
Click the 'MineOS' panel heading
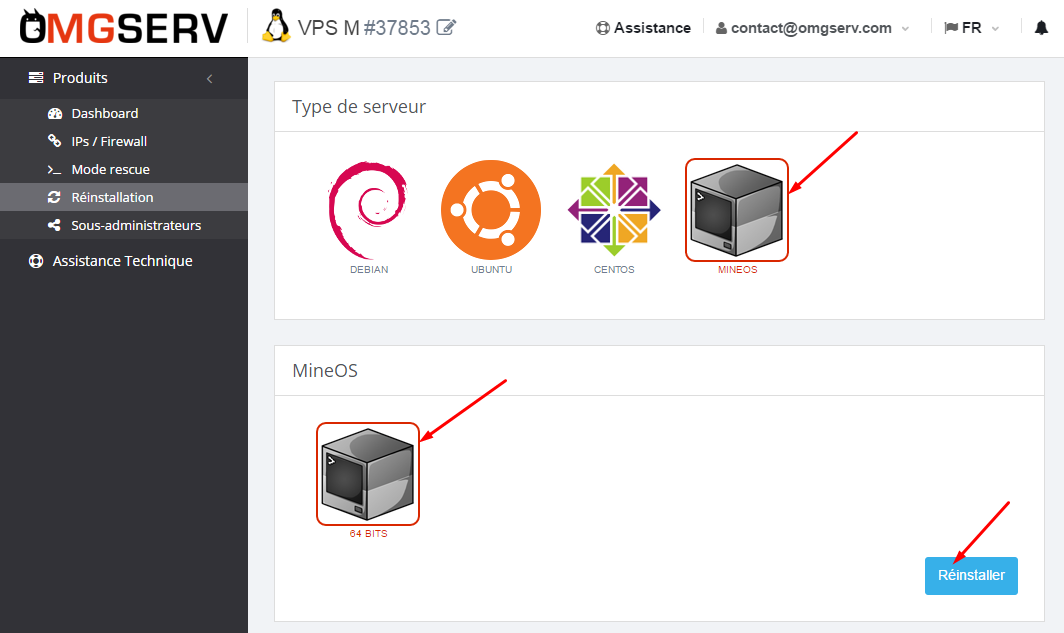tap(325, 370)
